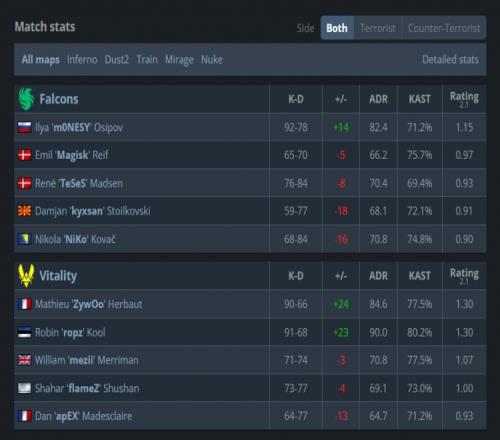The width and height of the screenshot is (500, 440).
Task: Switch side filter to Terrorist
Action: pos(378,28)
